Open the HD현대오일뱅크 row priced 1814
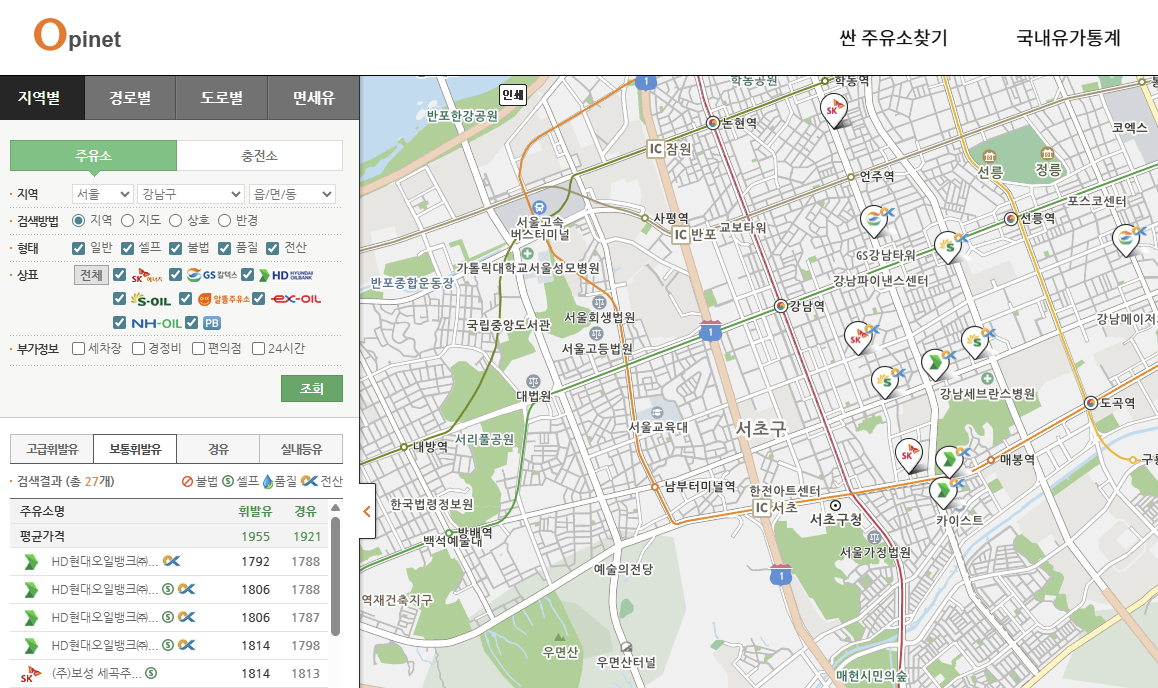Screen dimensions: 1158x688 tap(169, 645)
